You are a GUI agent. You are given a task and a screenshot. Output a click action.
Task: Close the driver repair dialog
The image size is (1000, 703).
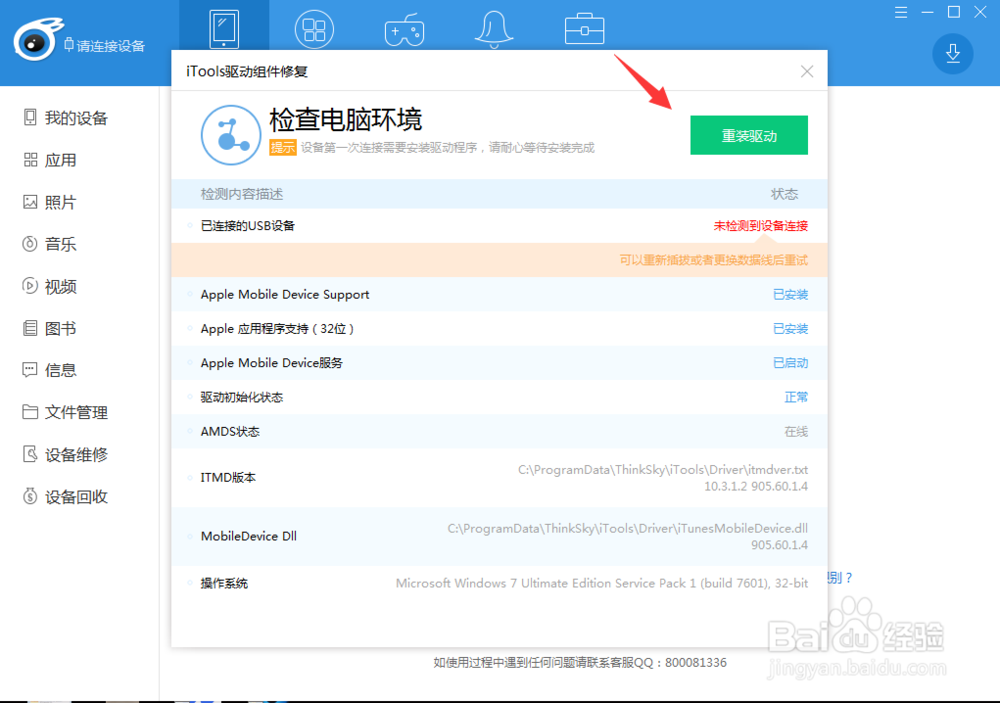[807, 71]
